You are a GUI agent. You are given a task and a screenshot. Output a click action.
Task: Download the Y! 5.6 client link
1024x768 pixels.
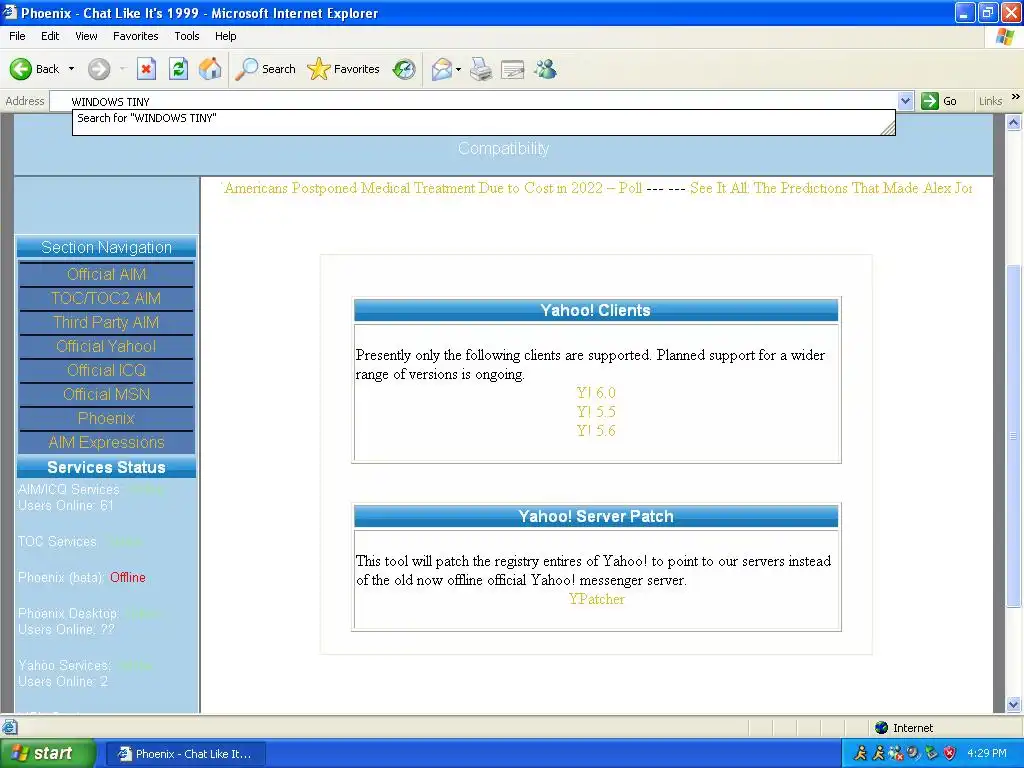596,430
